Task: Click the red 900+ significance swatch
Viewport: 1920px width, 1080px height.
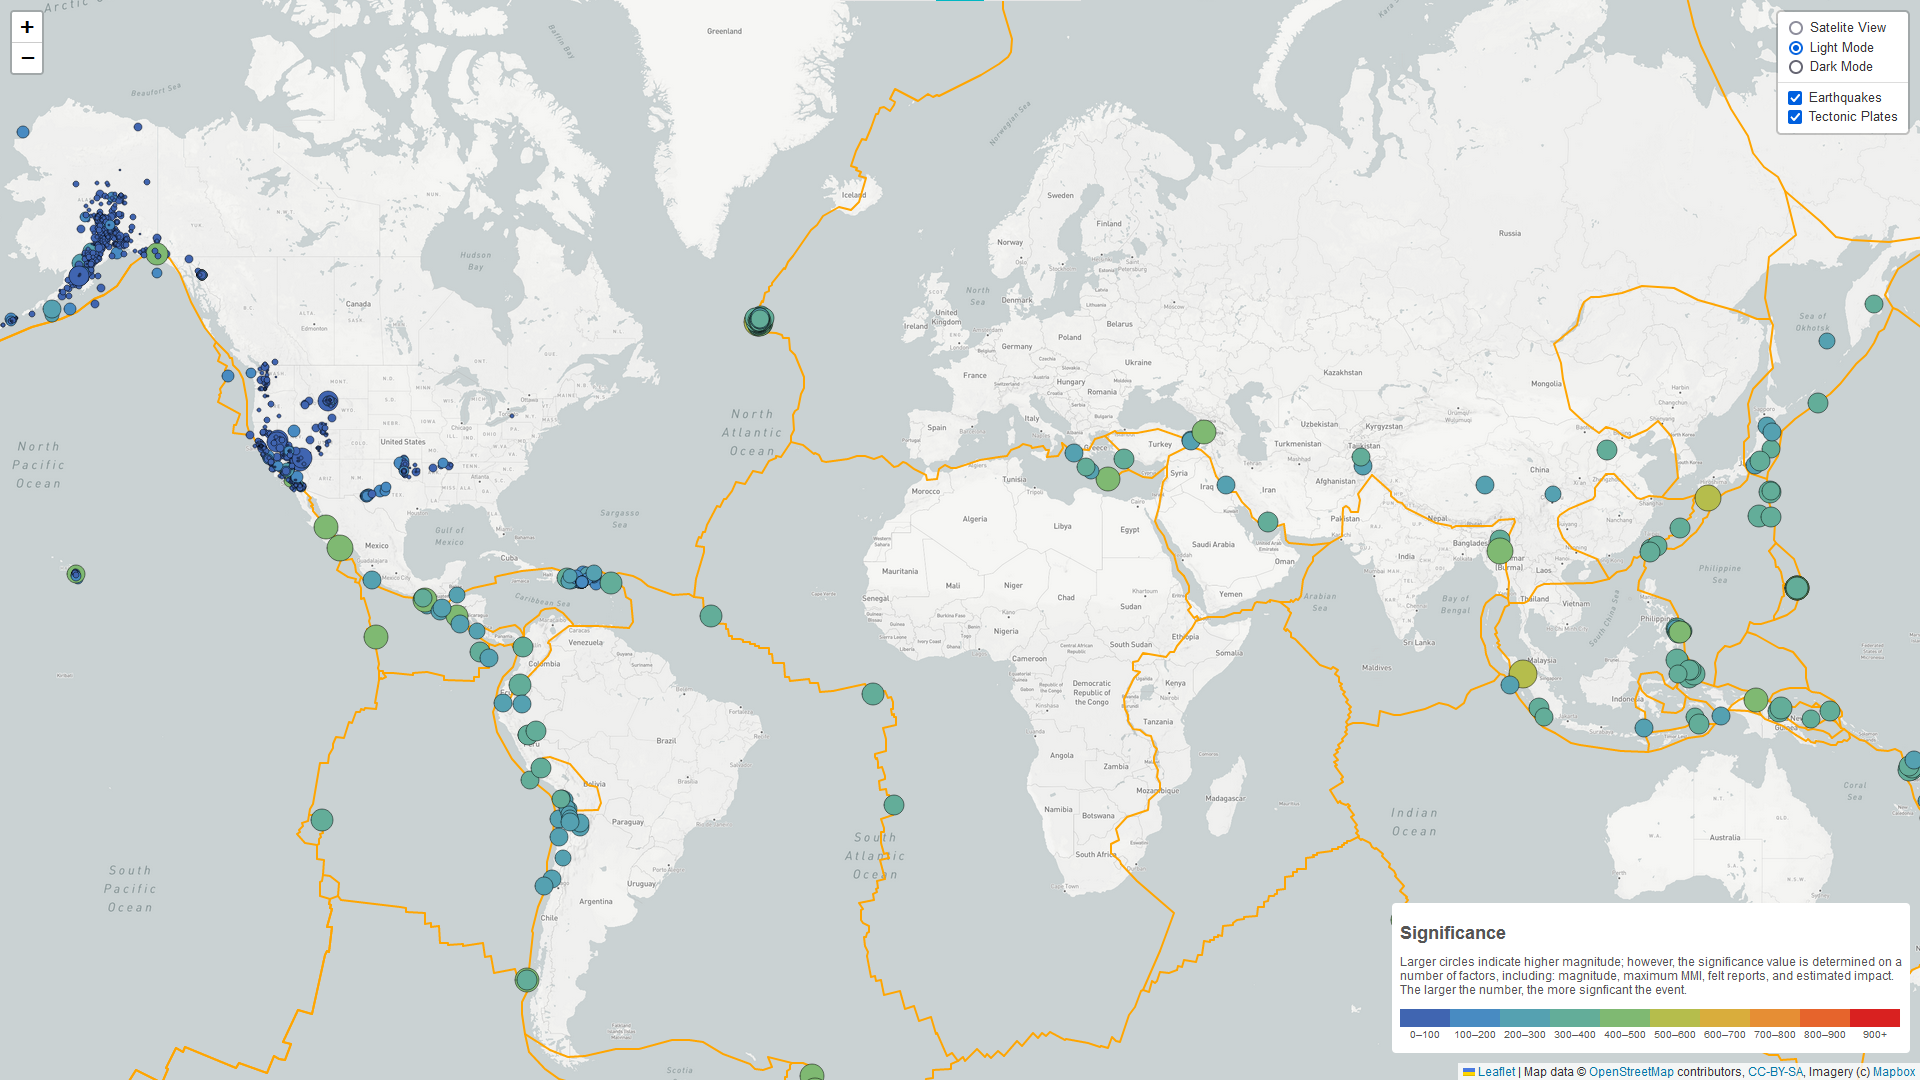Action: coord(1875,1017)
